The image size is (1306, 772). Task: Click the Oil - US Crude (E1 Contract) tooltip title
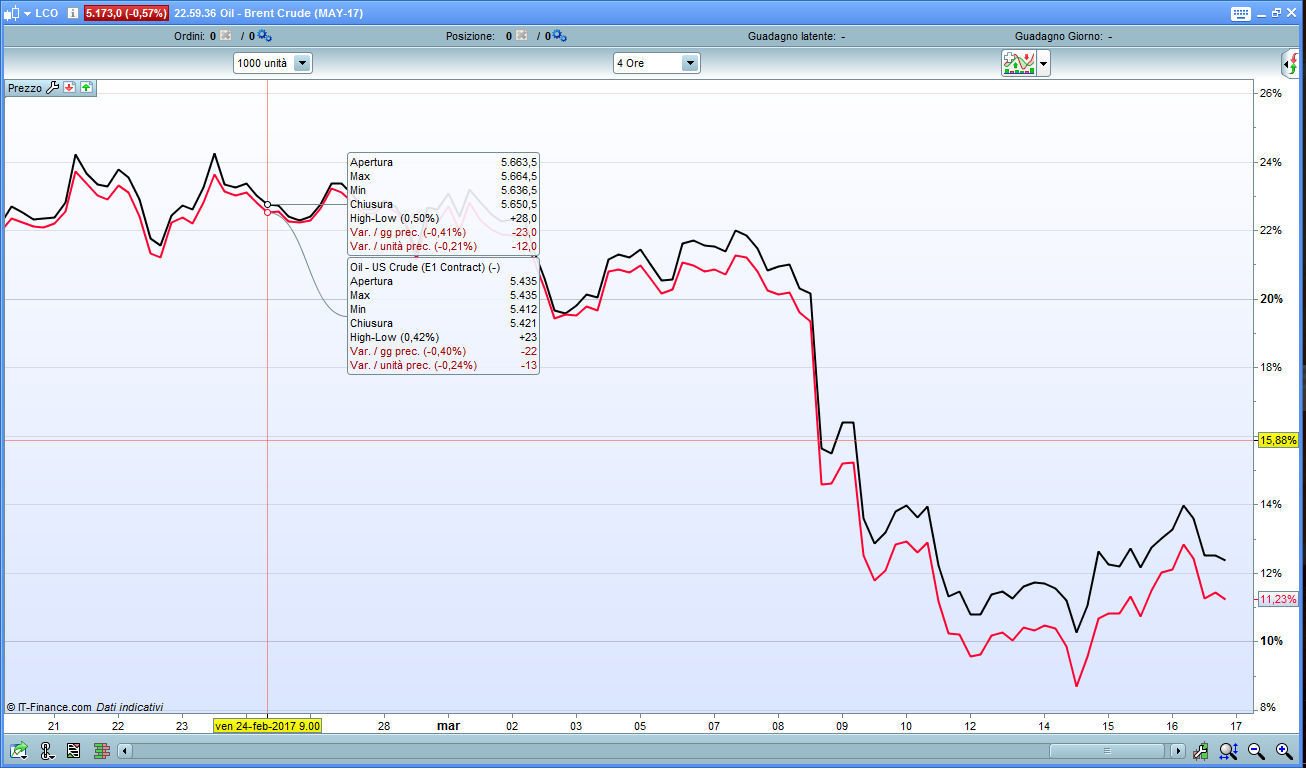425,267
